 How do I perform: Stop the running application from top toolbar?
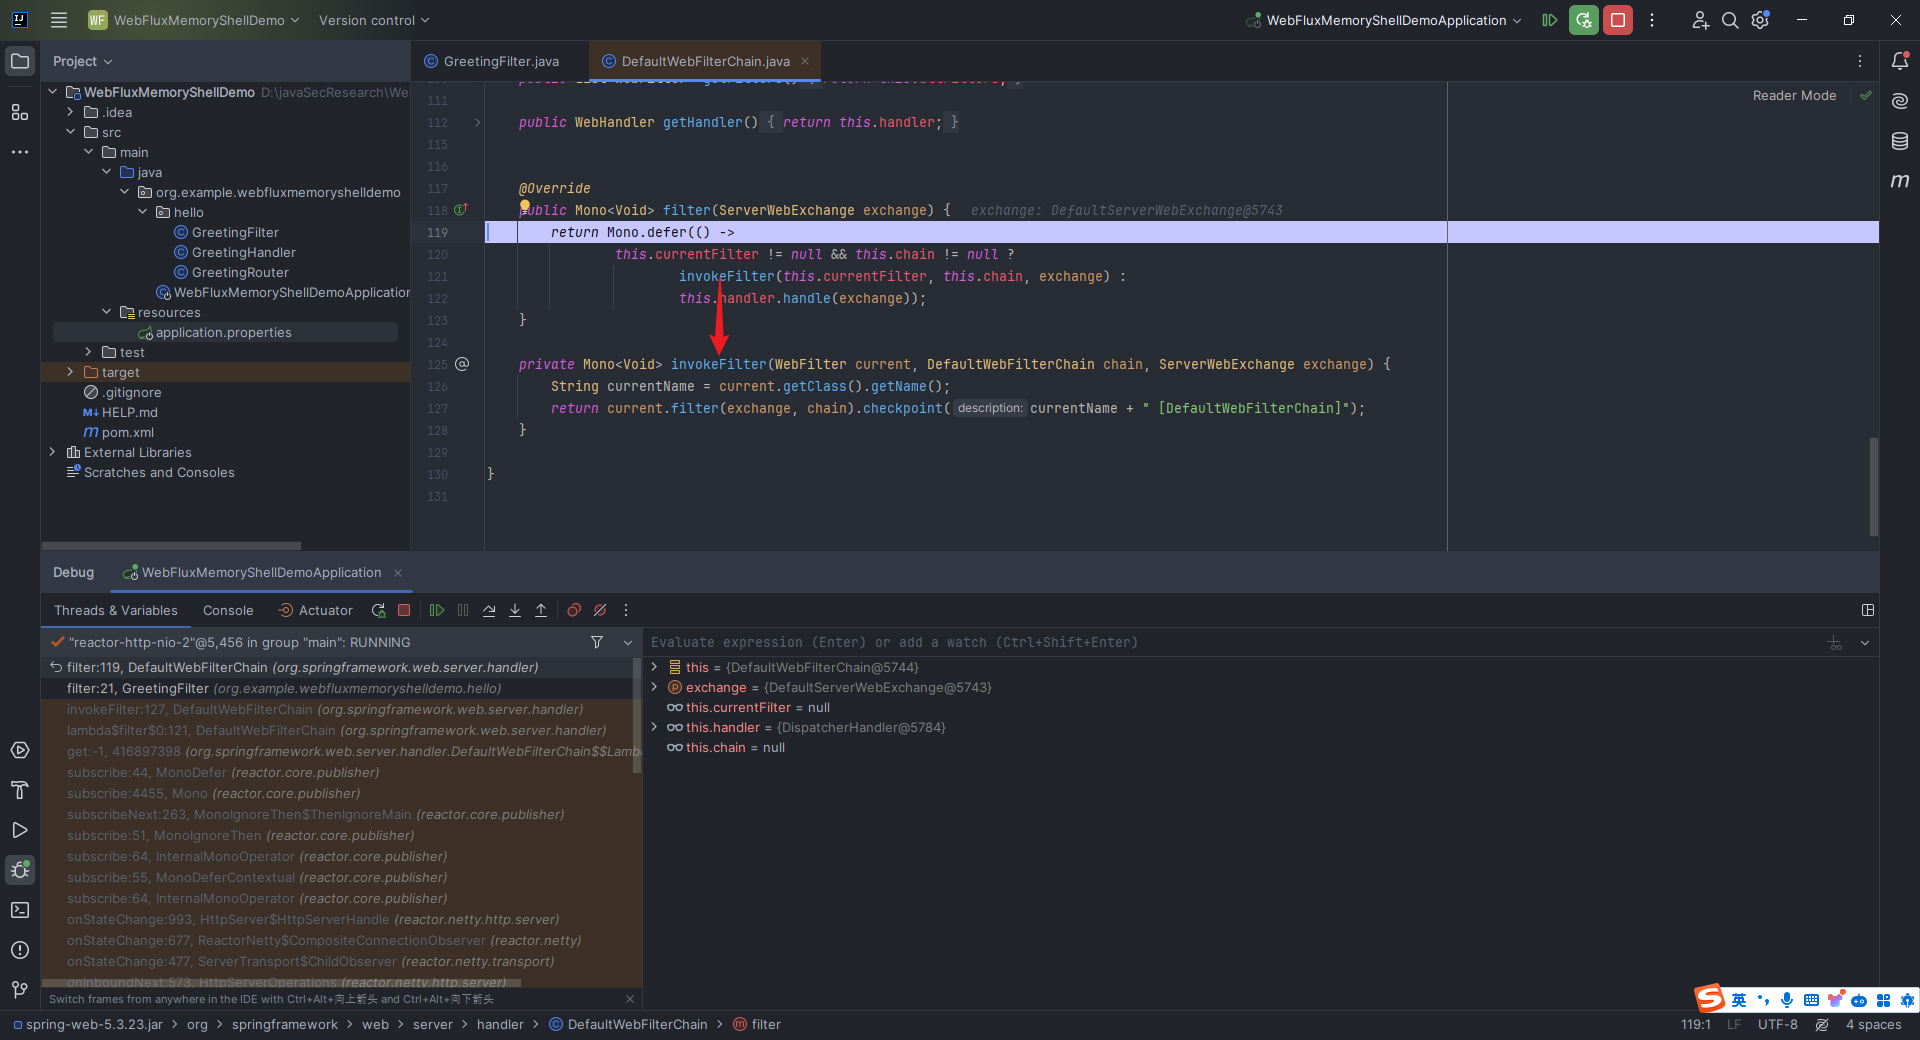click(x=1618, y=20)
